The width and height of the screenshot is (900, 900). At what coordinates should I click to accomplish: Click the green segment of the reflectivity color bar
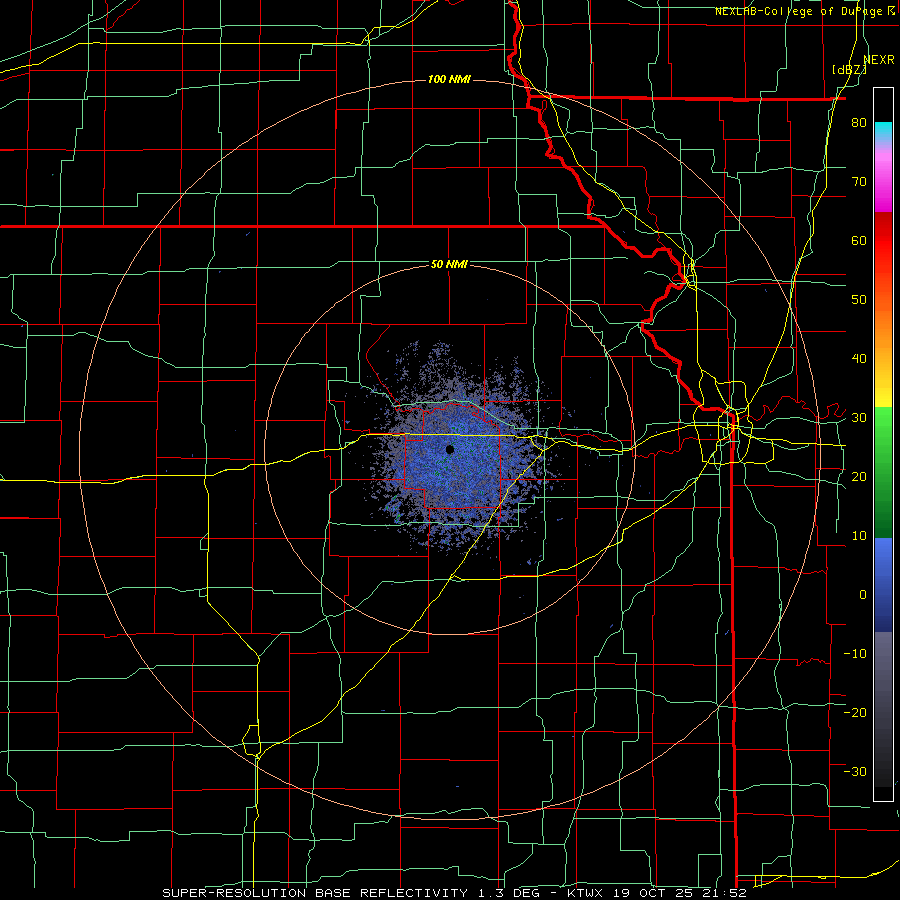(883, 472)
